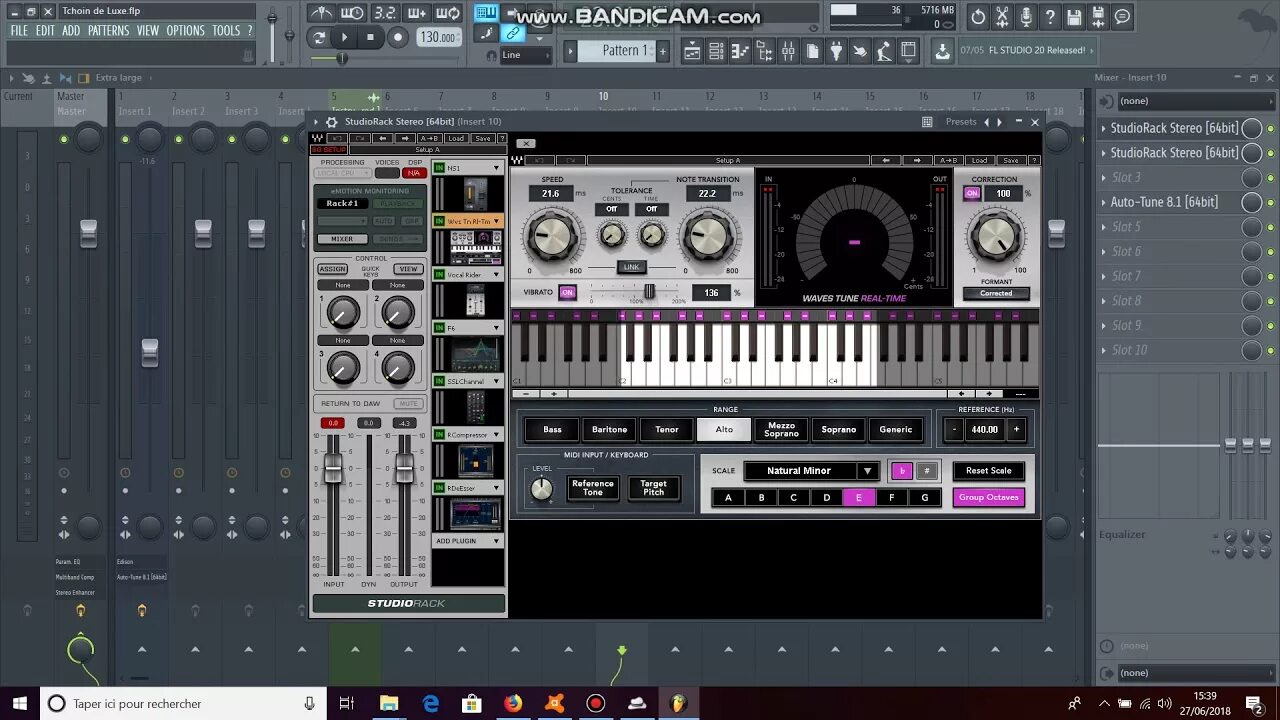Open Natural Minor scale dropdown
The width and height of the screenshot is (1280, 720).
point(810,470)
